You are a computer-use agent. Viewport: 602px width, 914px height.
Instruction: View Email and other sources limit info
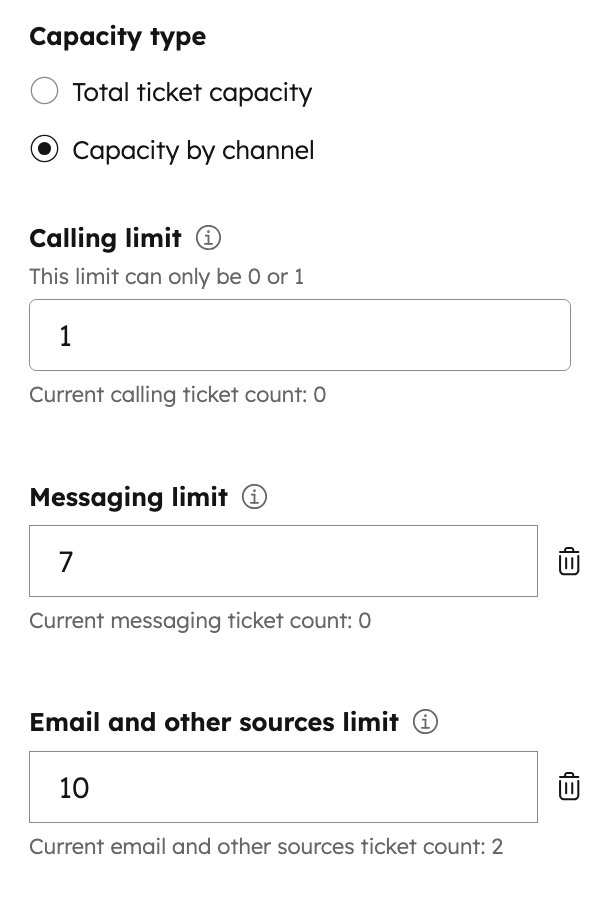(x=425, y=721)
